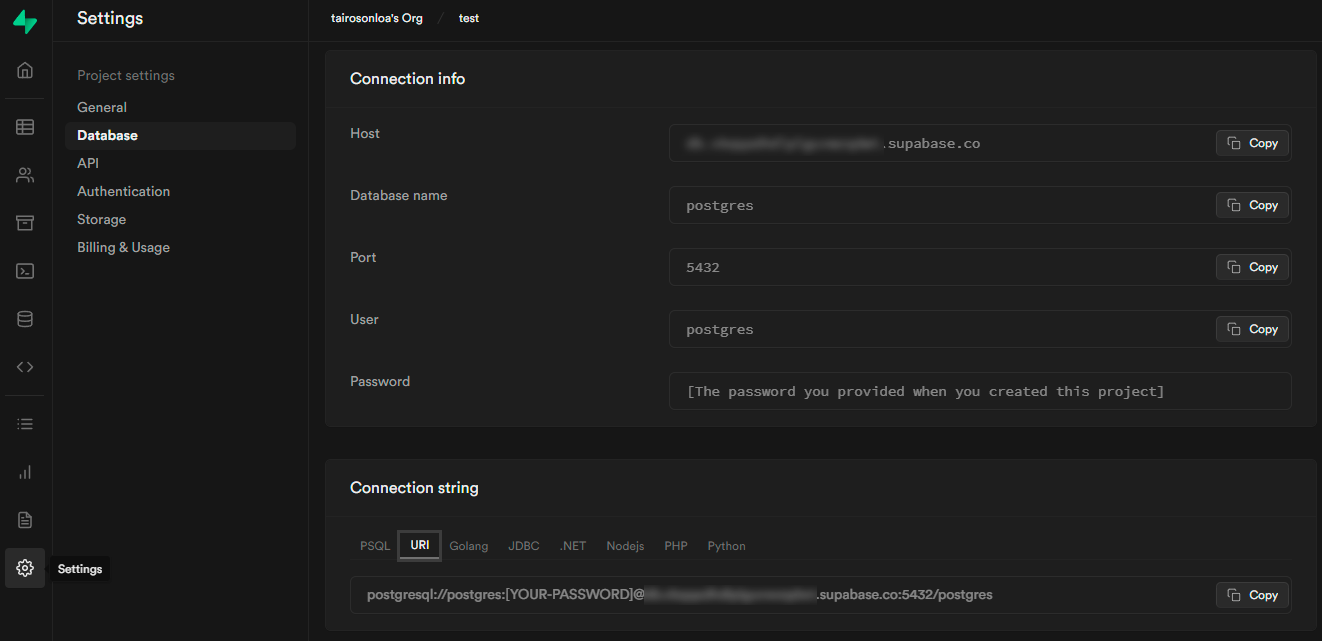Go to Authentication settings in the menu
Screen dimensions: 1322x641
point(123,190)
